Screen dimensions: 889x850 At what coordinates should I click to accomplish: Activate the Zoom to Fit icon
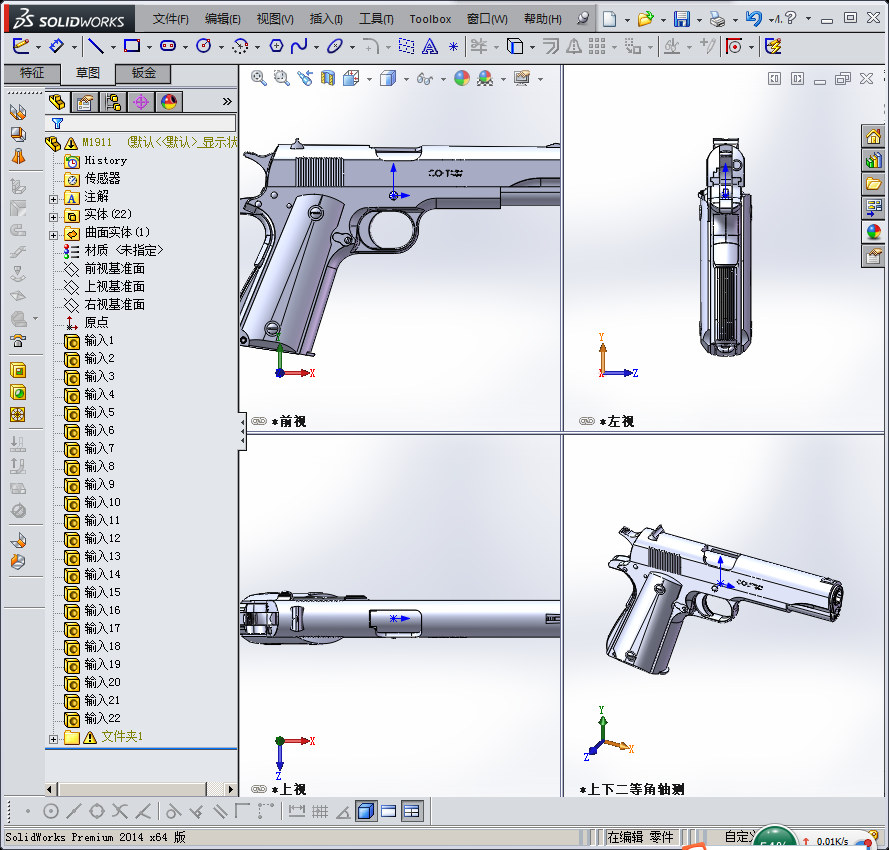pos(257,77)
